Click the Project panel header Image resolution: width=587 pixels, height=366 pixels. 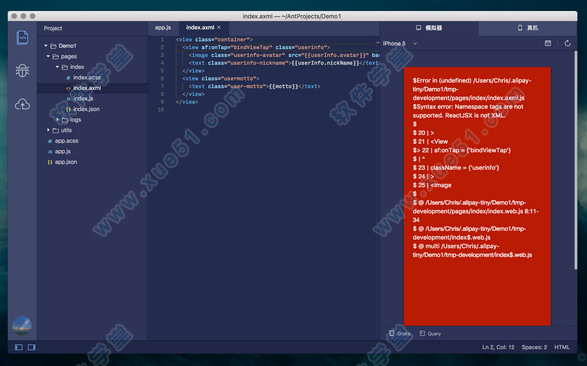(53, 28)
